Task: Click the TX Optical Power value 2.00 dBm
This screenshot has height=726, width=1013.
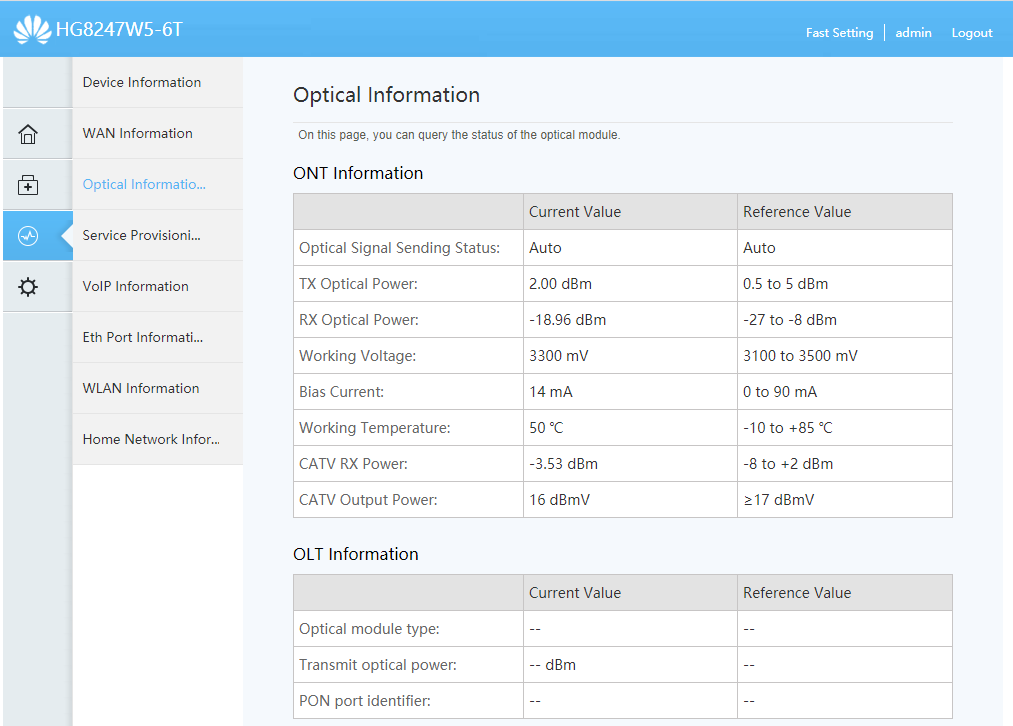Action: coord(560,284)
